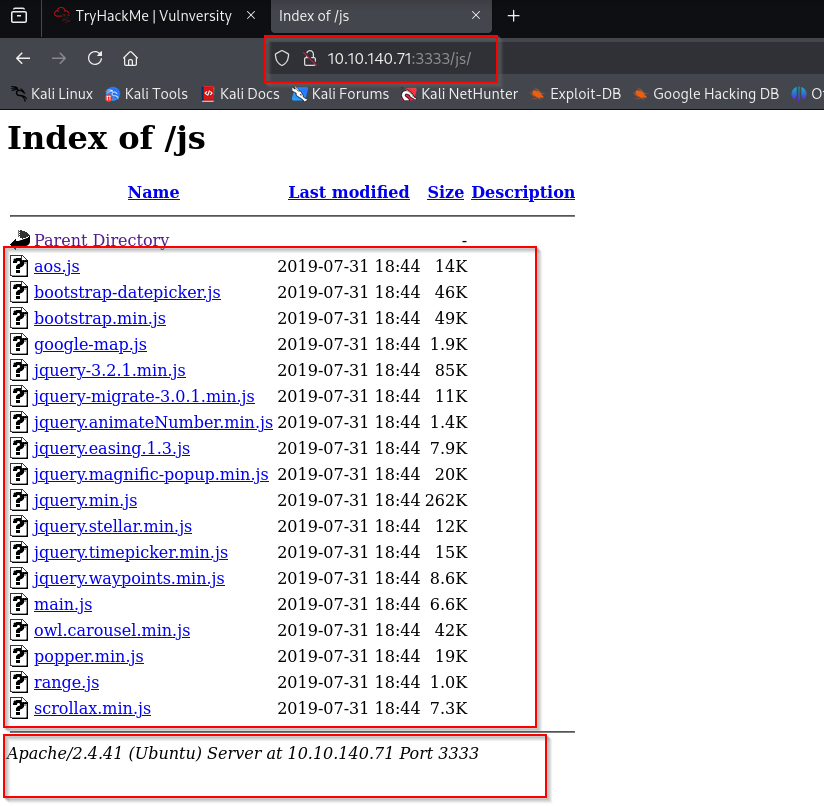Click the file icon next to aos.js
This screenshot has height=806, width=824.
19,266
